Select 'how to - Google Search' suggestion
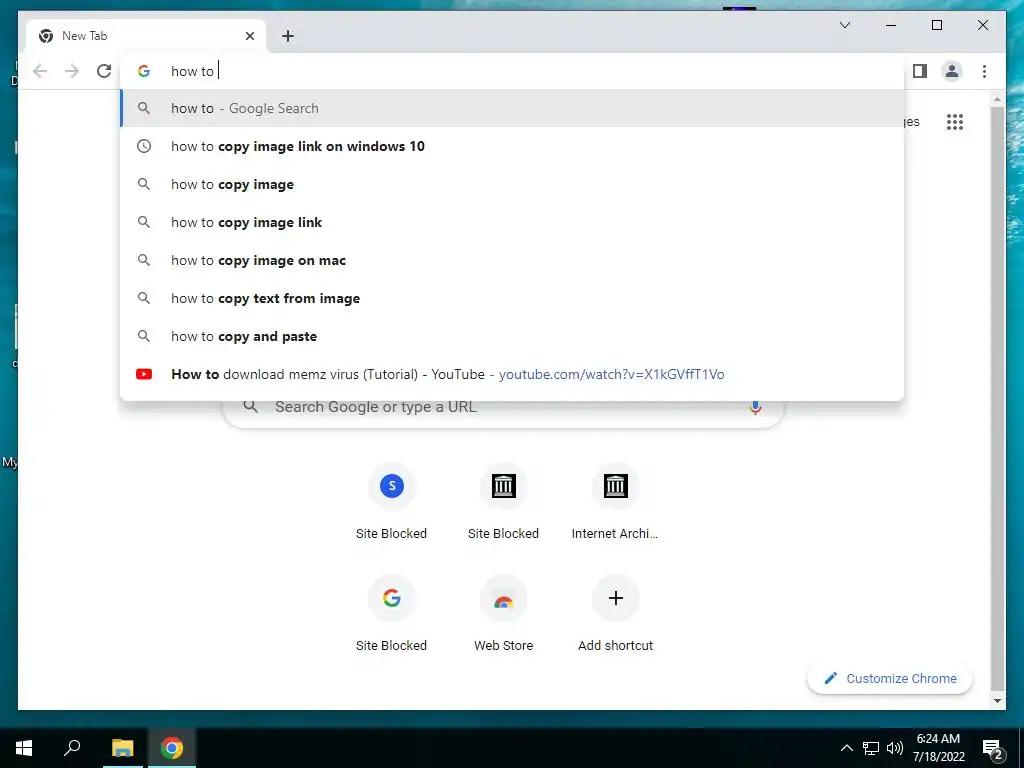 point(513,108)
